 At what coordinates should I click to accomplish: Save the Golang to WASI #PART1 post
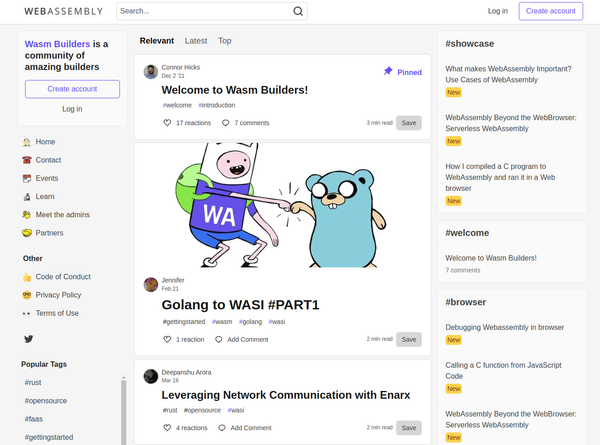pos(409,339)
